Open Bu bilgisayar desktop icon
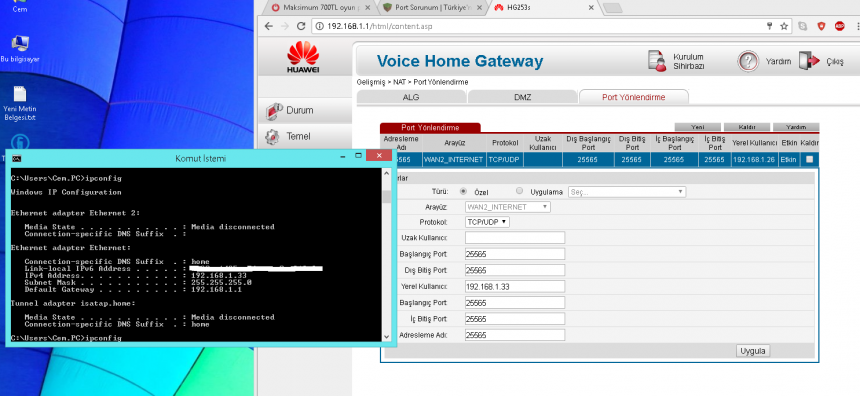860x396 pixels. click(x=20, y=49)
